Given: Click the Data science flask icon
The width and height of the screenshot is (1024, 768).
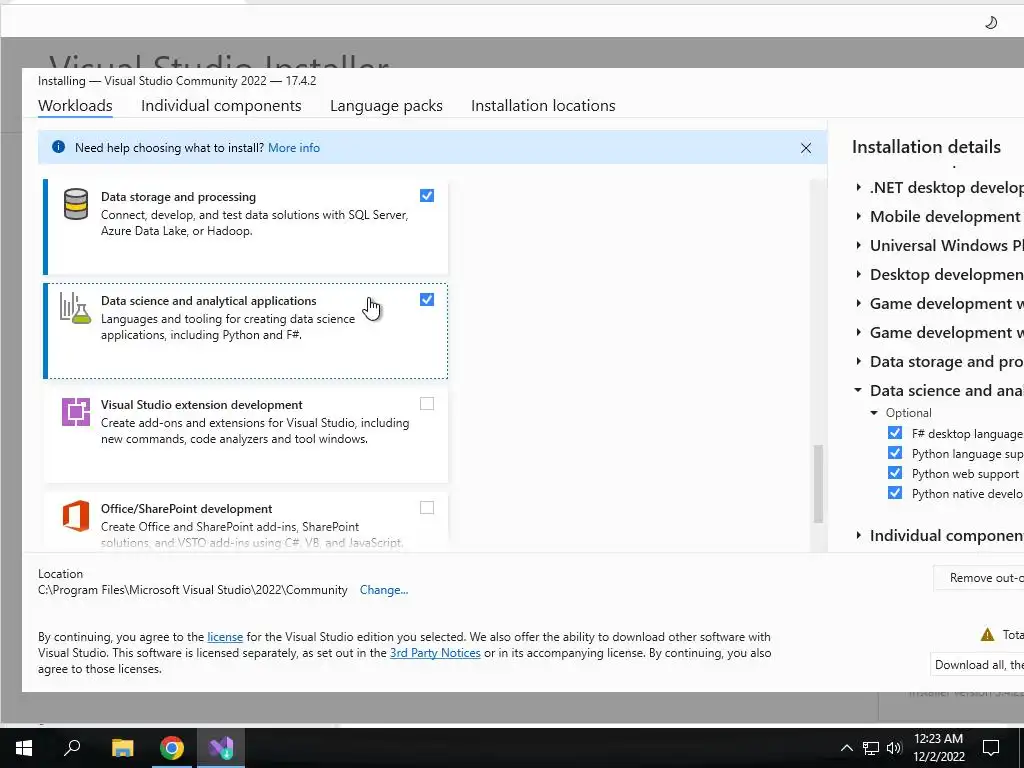Looking at the screenshot, I should (x=75, y=308).
